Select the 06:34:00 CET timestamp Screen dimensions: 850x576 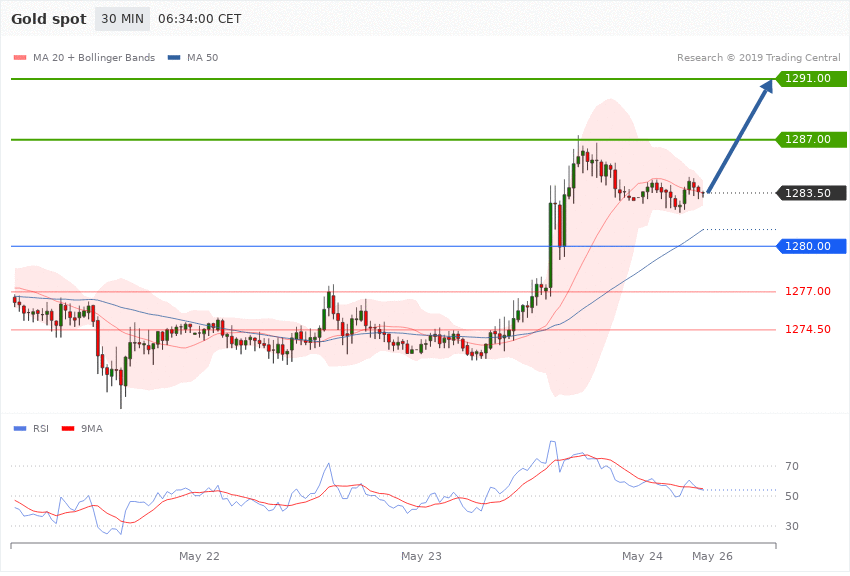[x=199, y=19]
